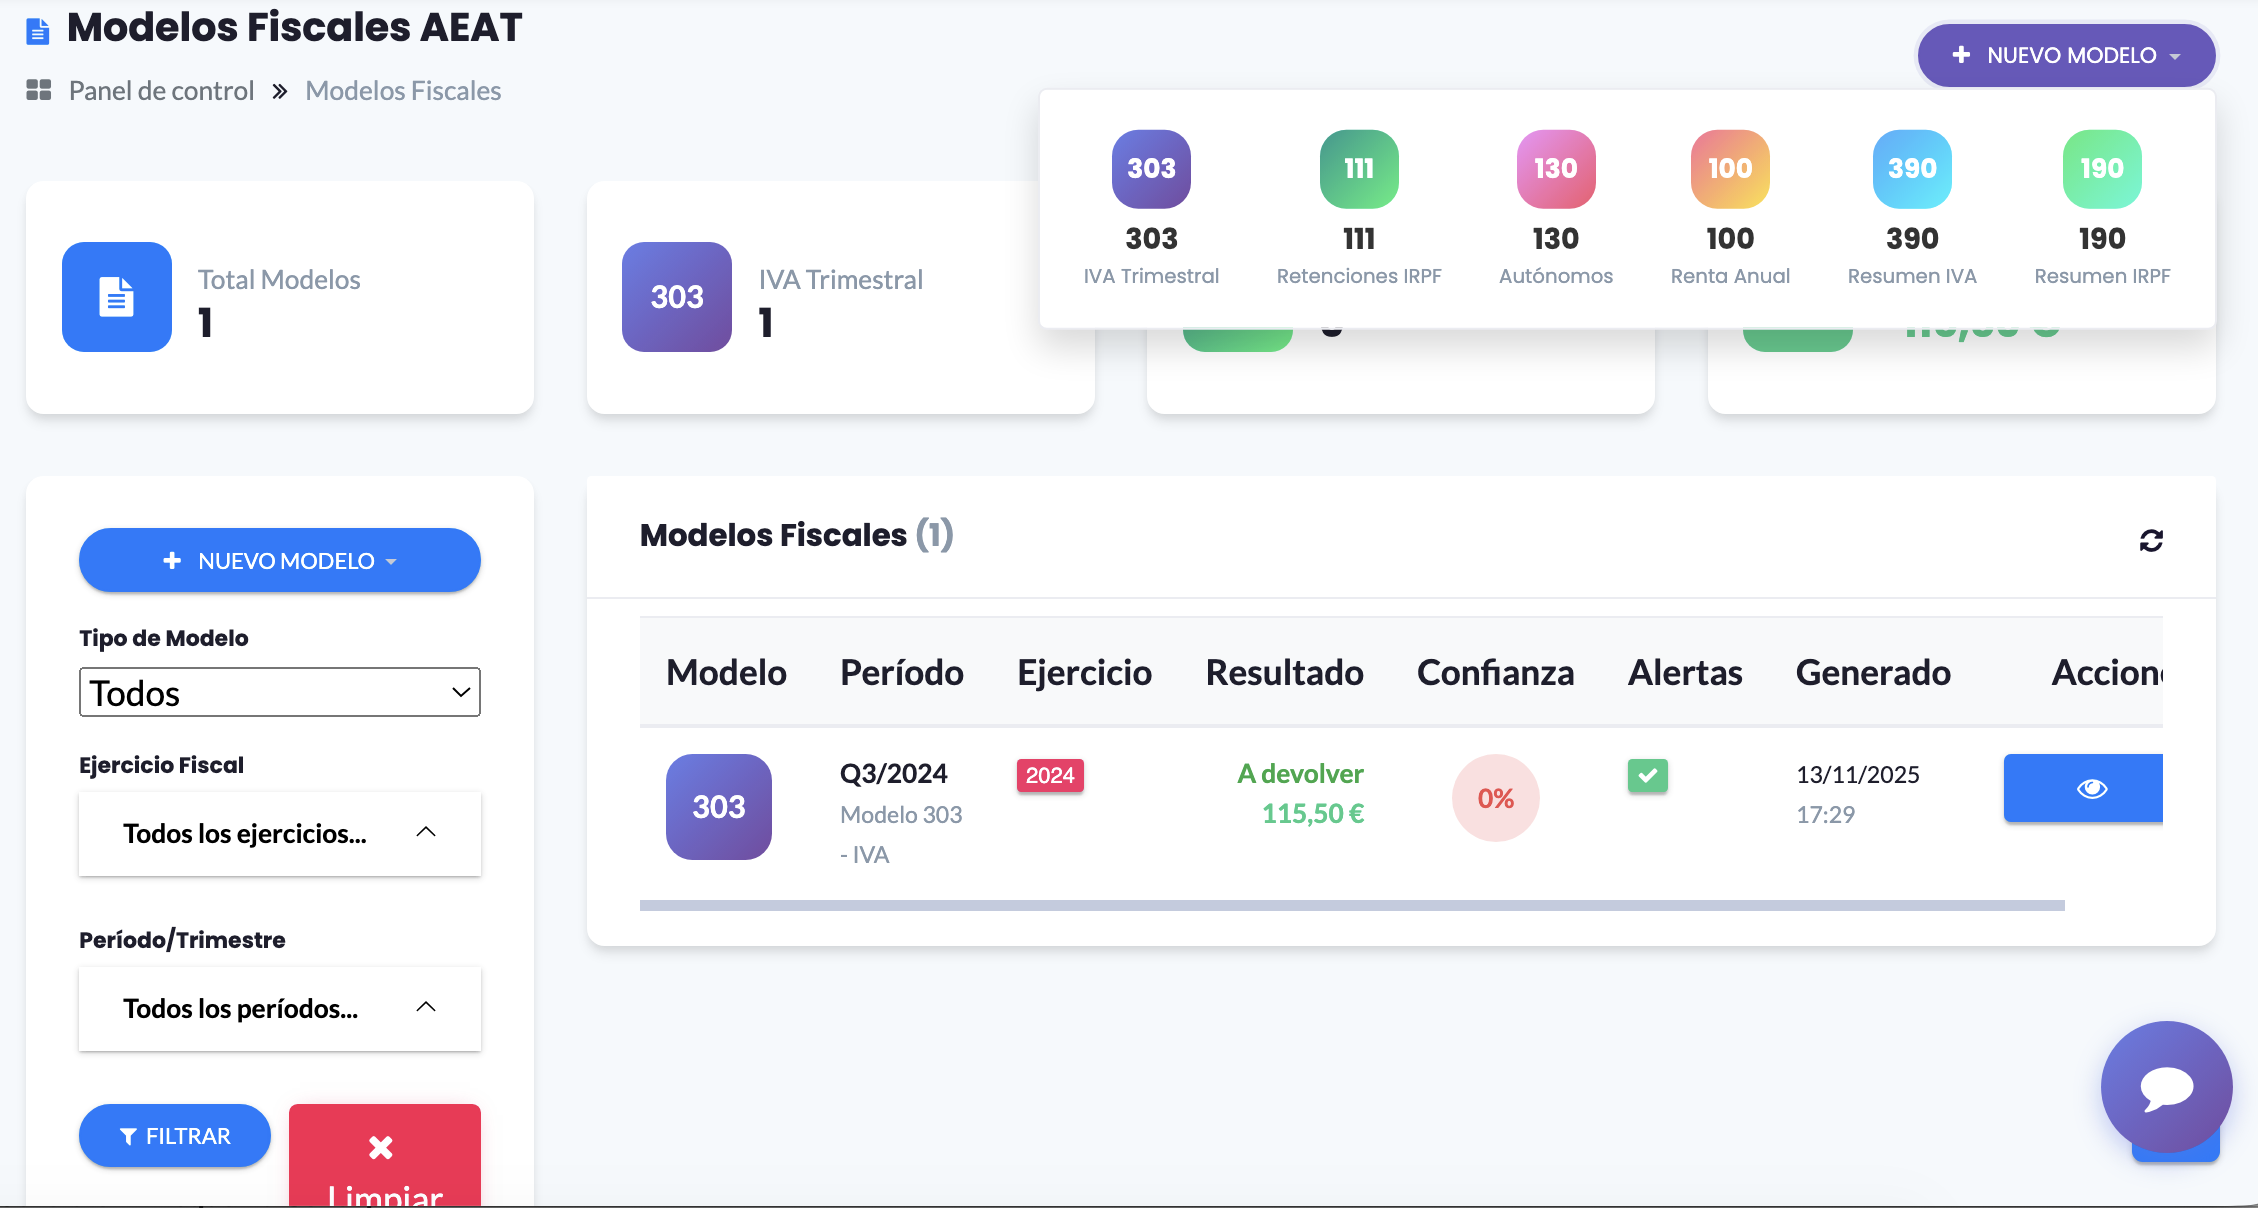Screen dimensions: 2258x1208
Task: Go to Panel de control breadcrumb
Action: [161, 91]
